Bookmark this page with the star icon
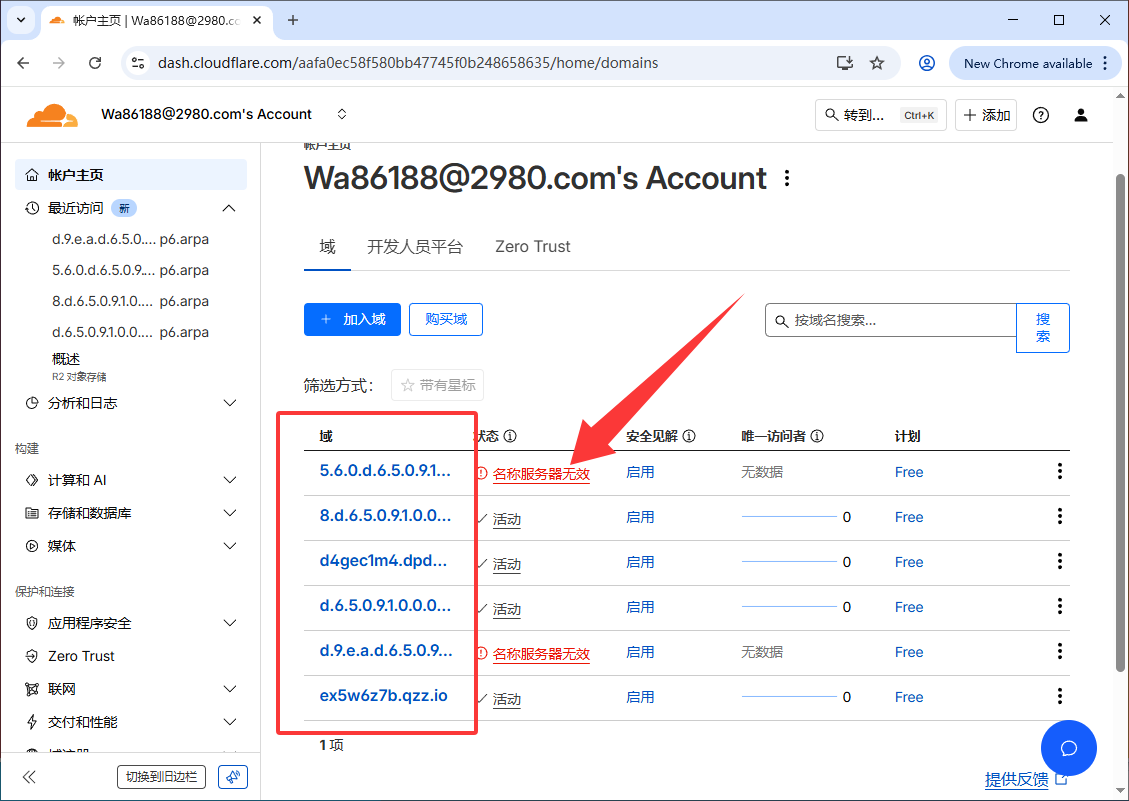Viewport: 1129px width, 801px height. (877, 63)
